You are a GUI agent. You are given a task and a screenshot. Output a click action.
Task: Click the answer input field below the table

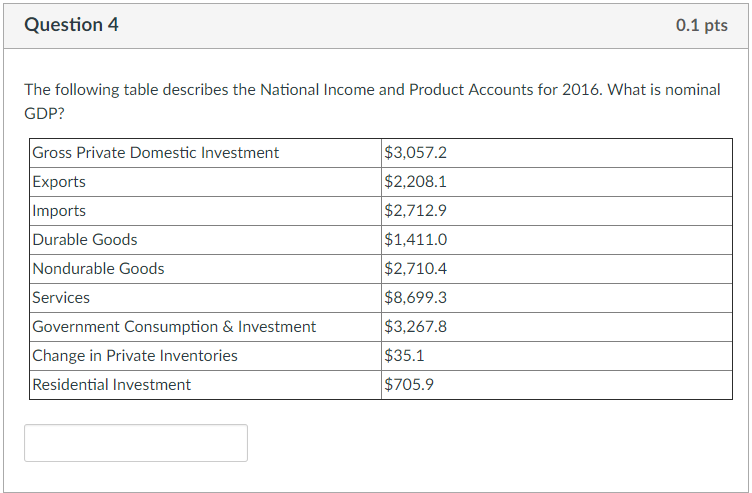[x=136, y=443]
